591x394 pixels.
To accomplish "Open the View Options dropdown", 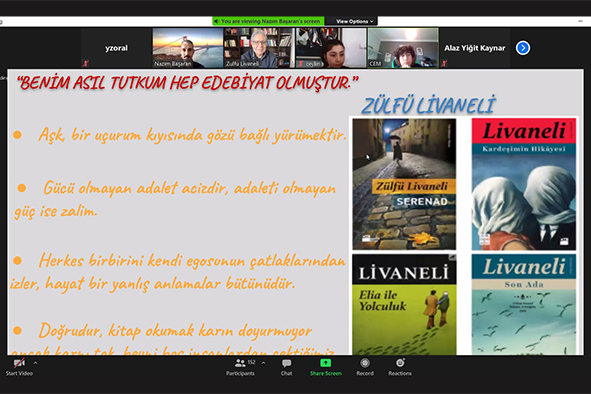I will point(354,21).
